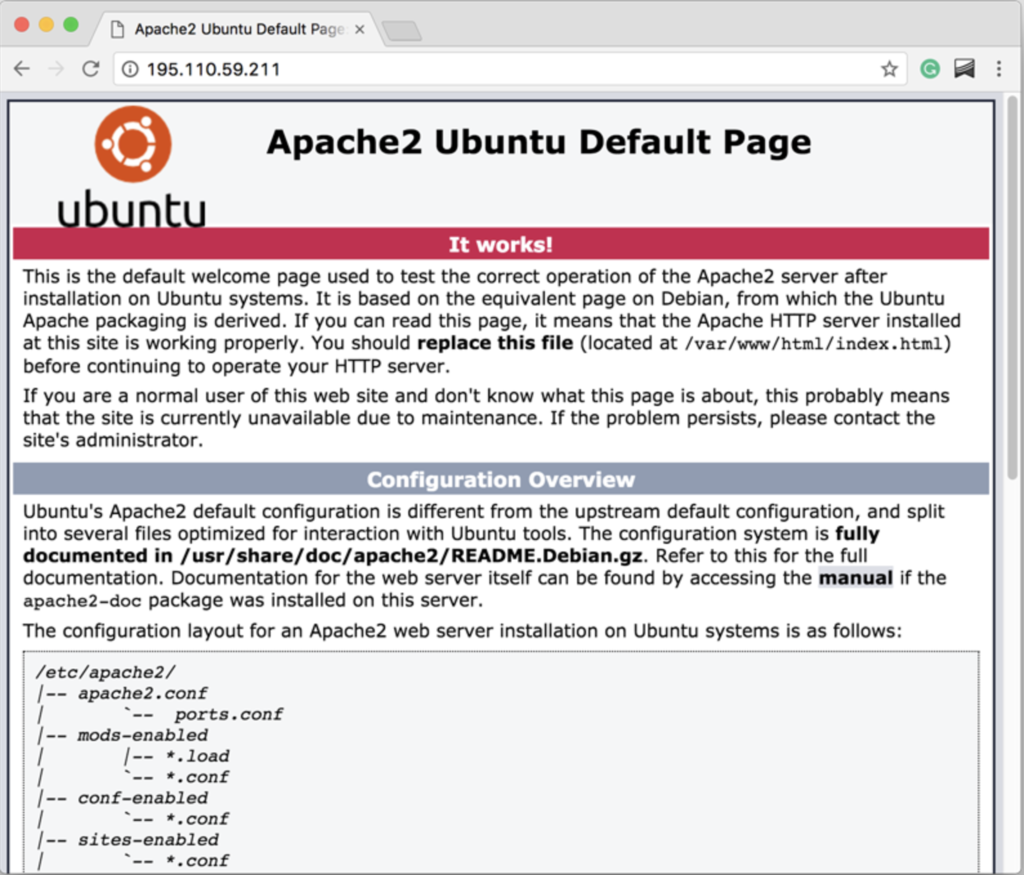Open a new tab with the blank tab button
The height and width of the screenshot is (875, 1024).
(x=402, y=31)
